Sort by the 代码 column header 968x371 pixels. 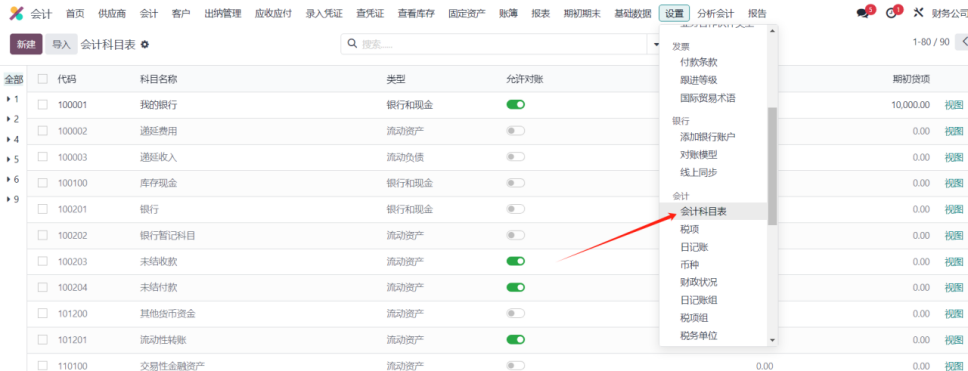coord(67,79)
